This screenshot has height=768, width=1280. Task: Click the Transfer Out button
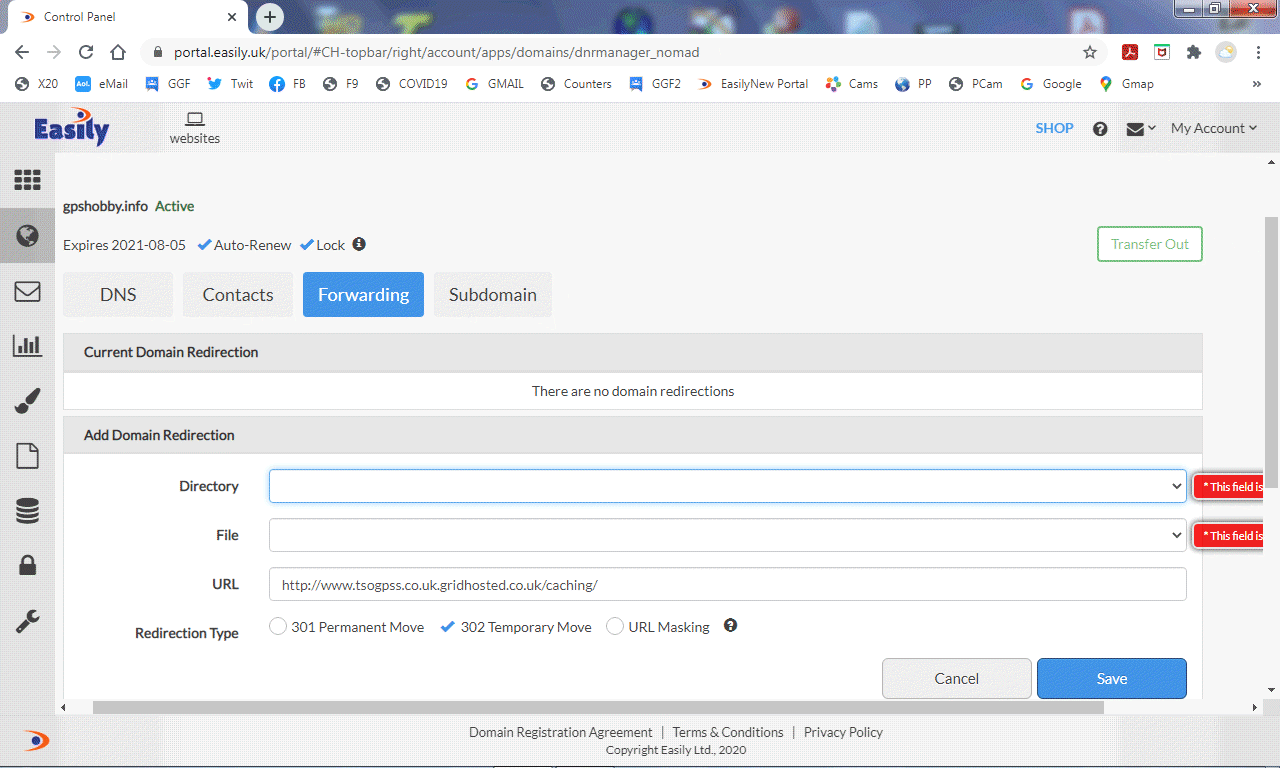pos(1150,244)
